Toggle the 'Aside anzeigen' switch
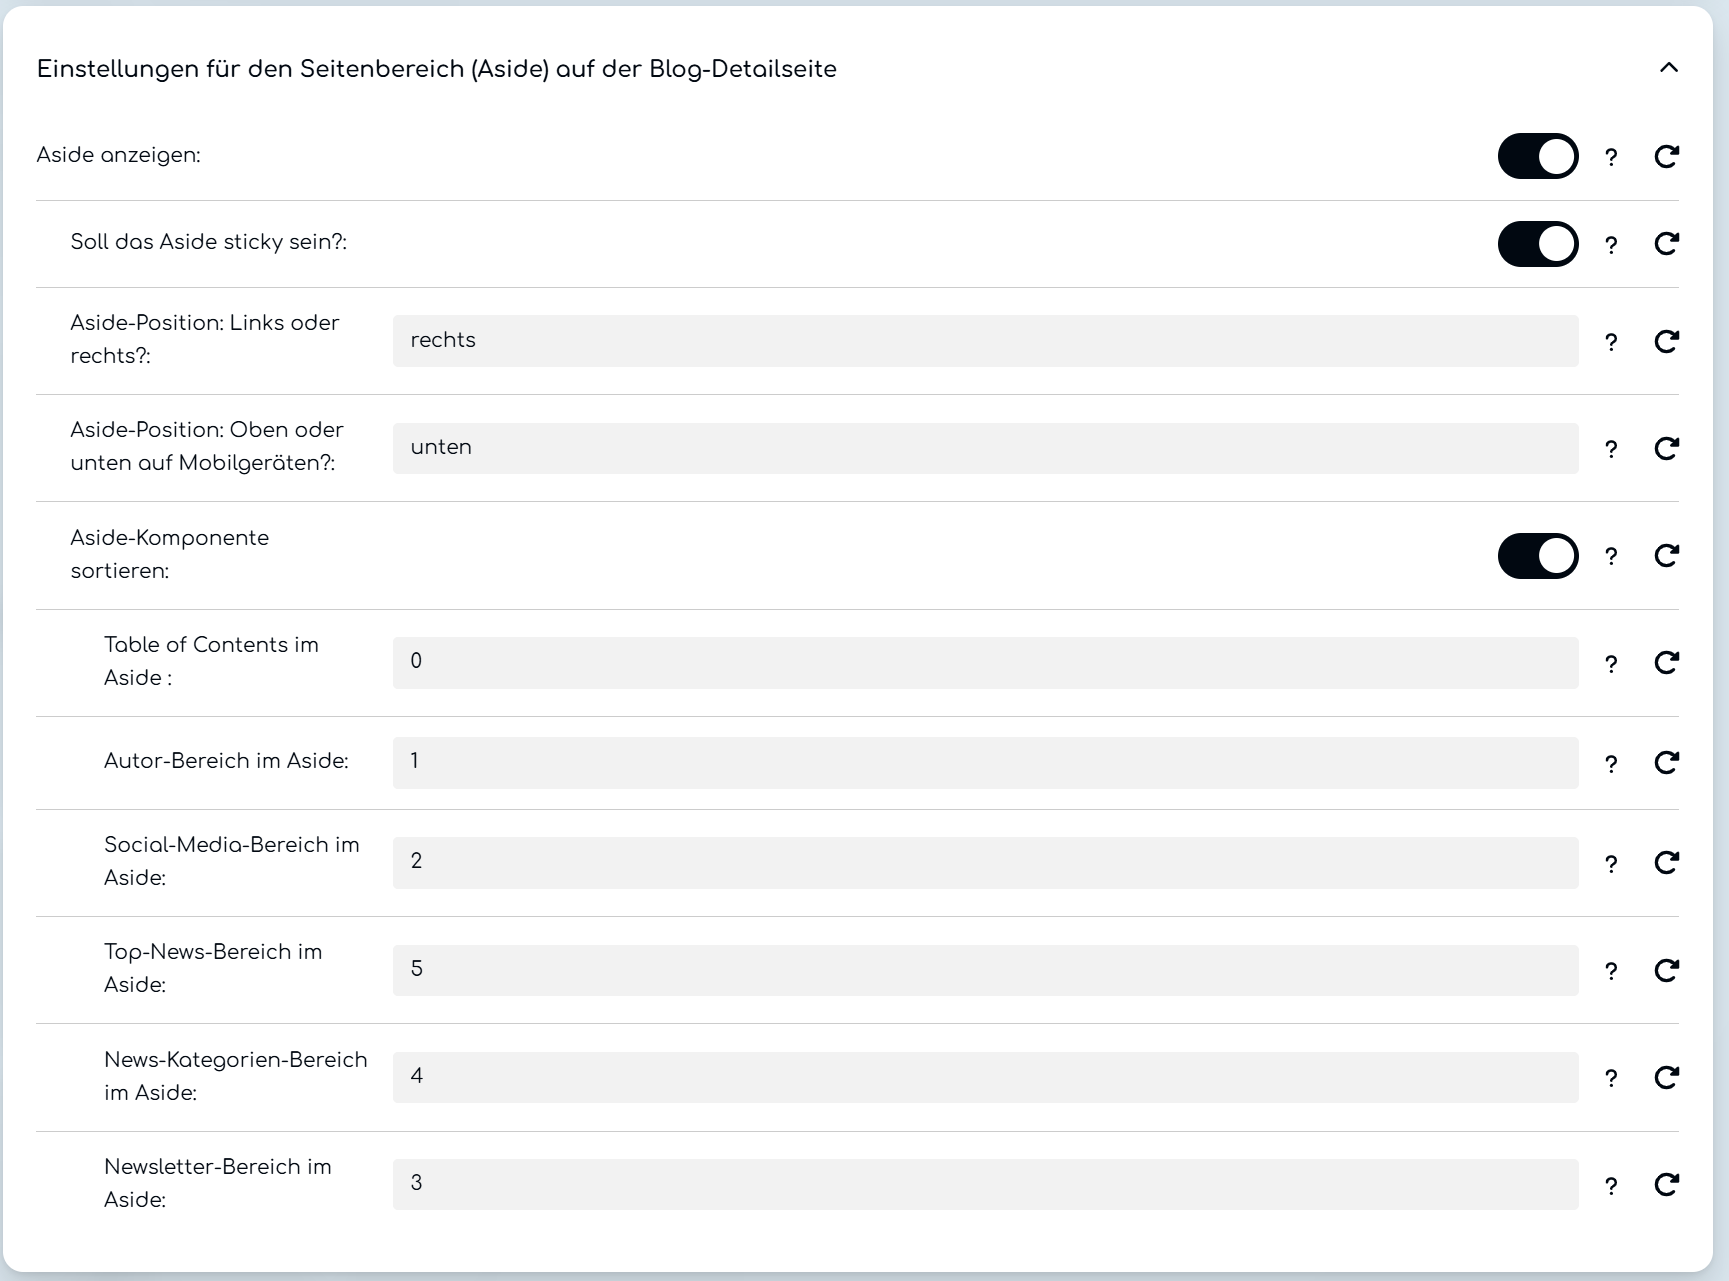 click(x=1538, y=156)
